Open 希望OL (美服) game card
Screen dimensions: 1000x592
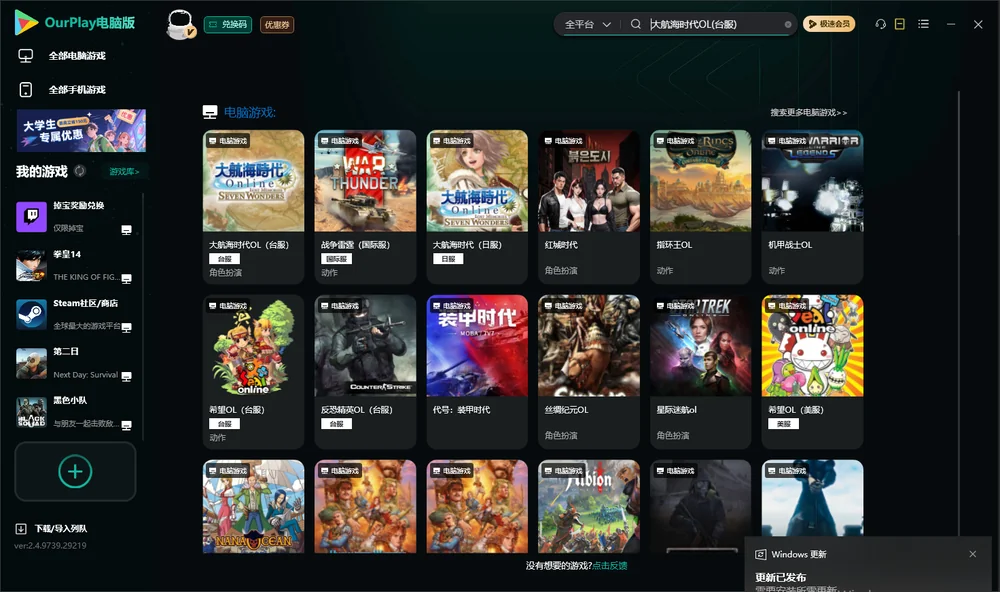812,372
